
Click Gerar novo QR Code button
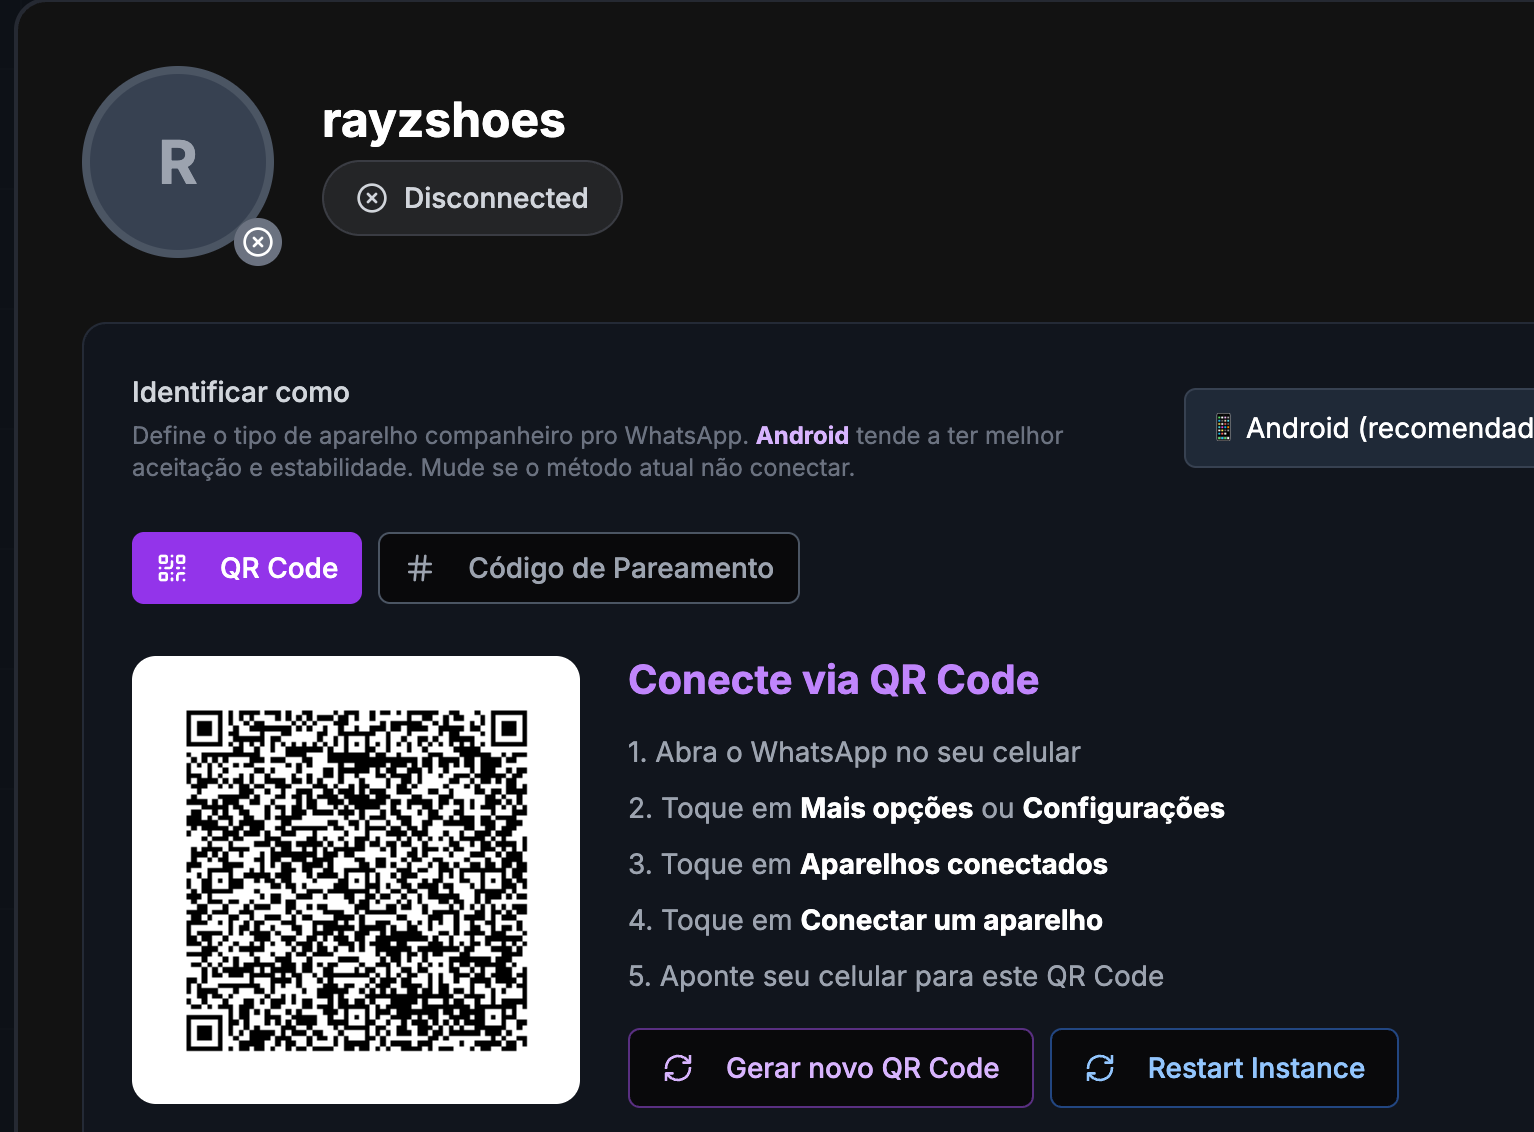pos(831,1068)
